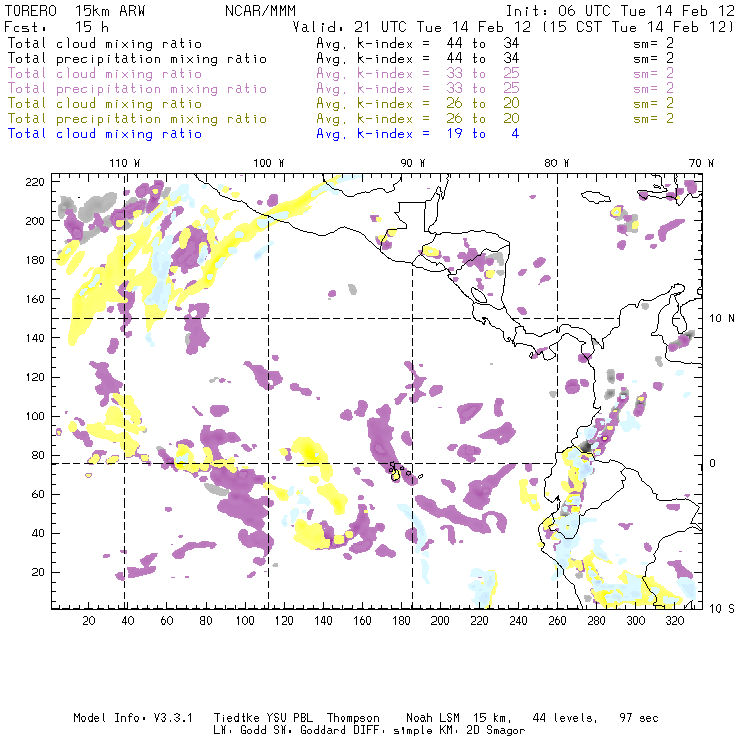Select blue 'Total cloud mixing ratio' legend label
The image size is (740, 740).
click(105, 134)
